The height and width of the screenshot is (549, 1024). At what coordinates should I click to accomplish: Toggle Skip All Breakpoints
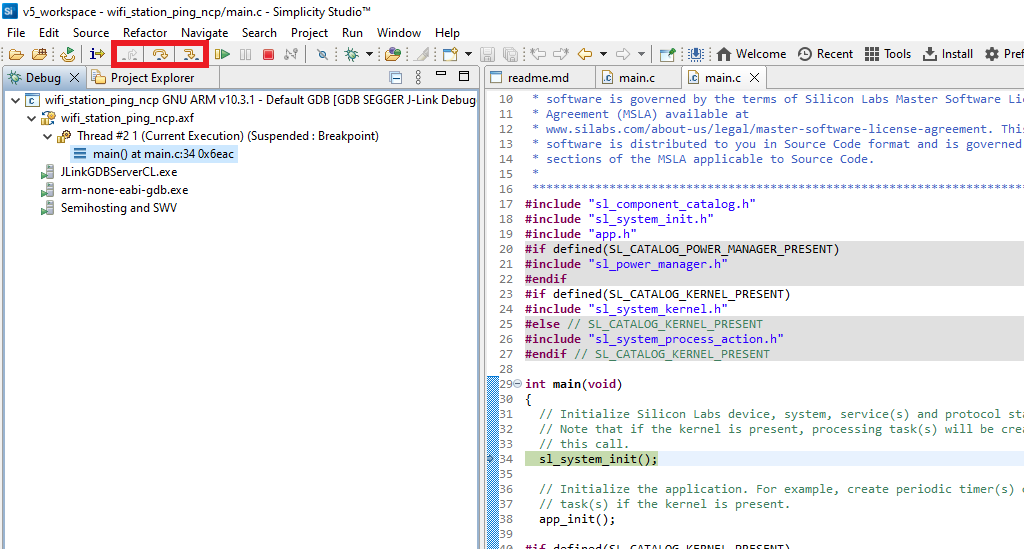pyautogui.click(x=322, y=54)
